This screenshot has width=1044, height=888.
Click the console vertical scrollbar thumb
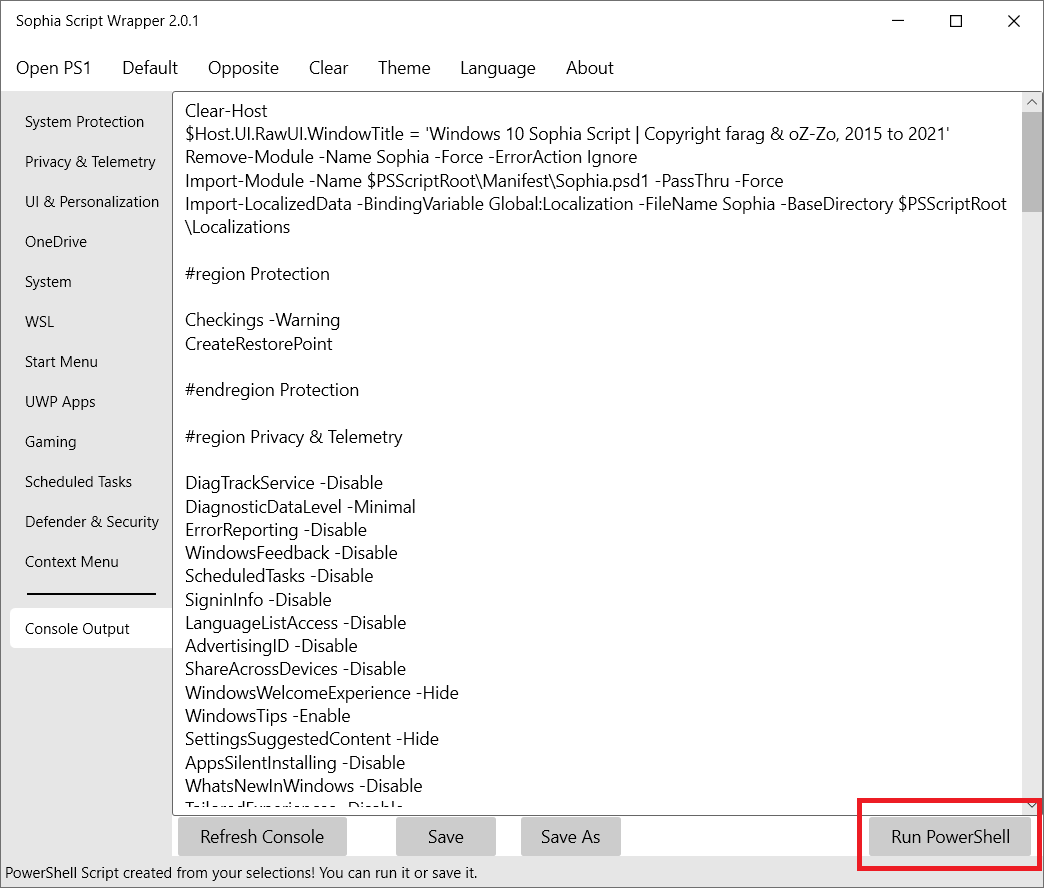[1031, 162]
